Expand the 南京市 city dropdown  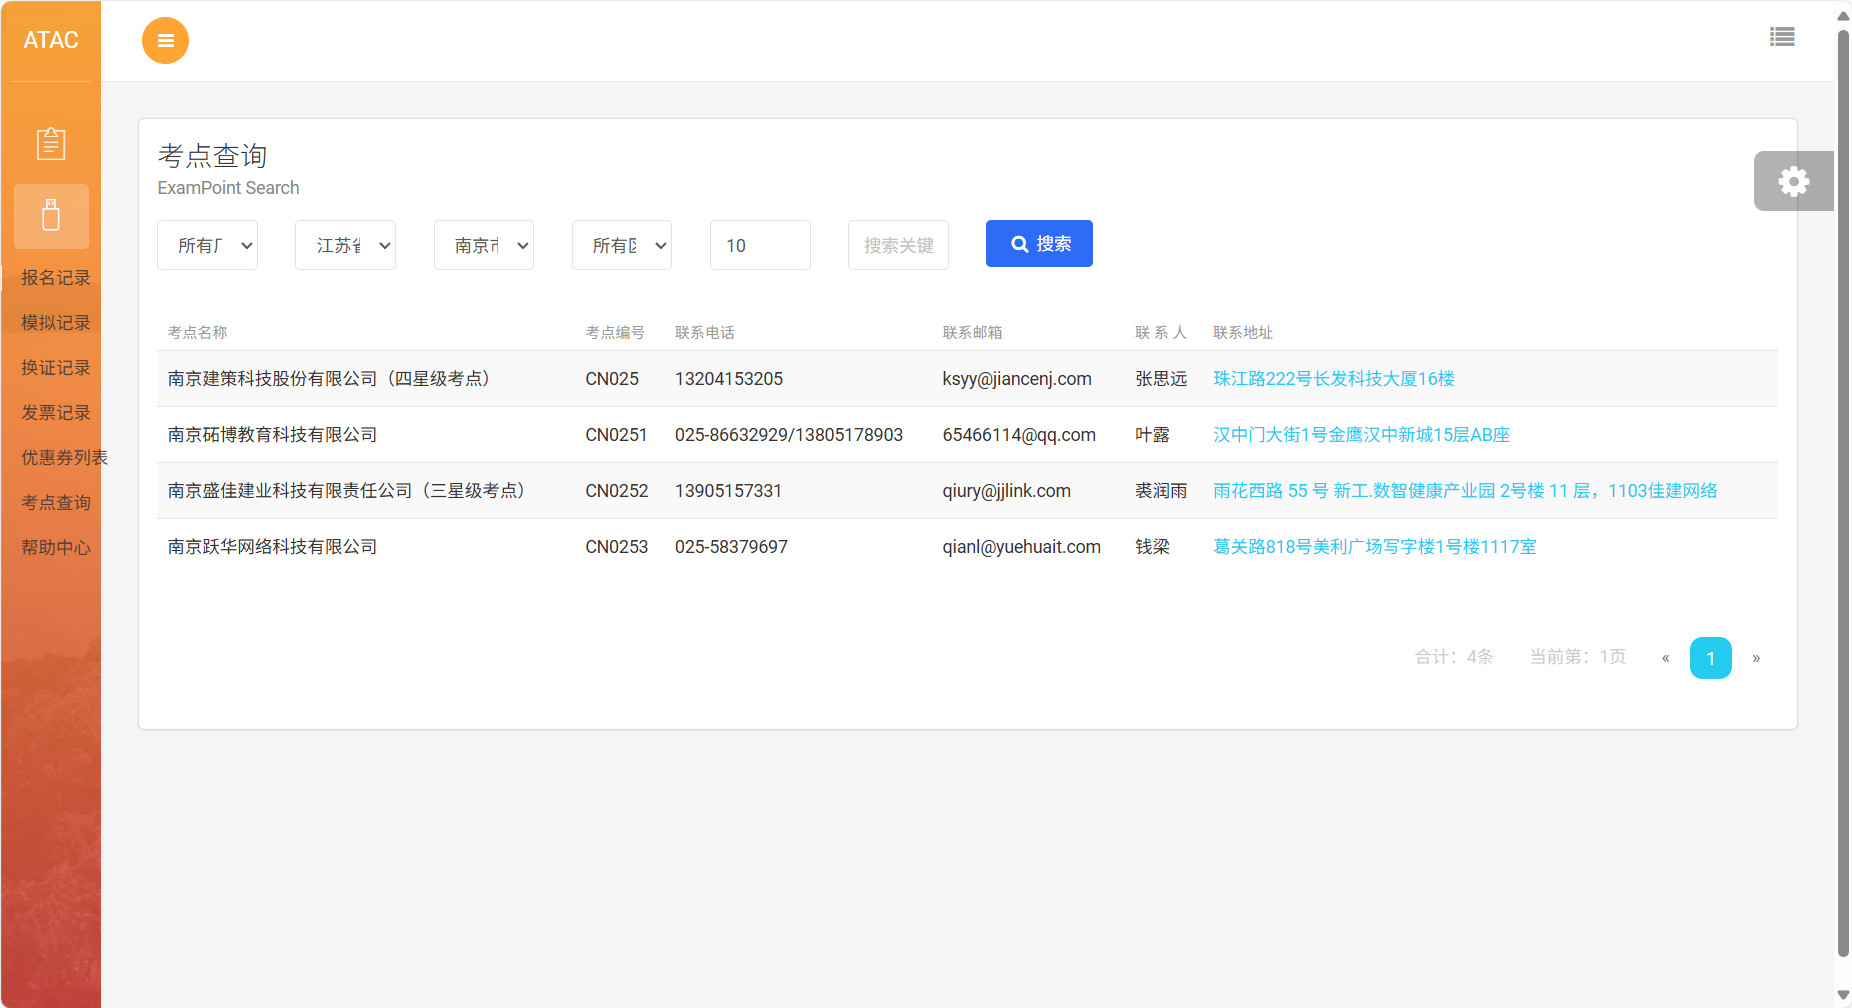(x=483, y=246)
